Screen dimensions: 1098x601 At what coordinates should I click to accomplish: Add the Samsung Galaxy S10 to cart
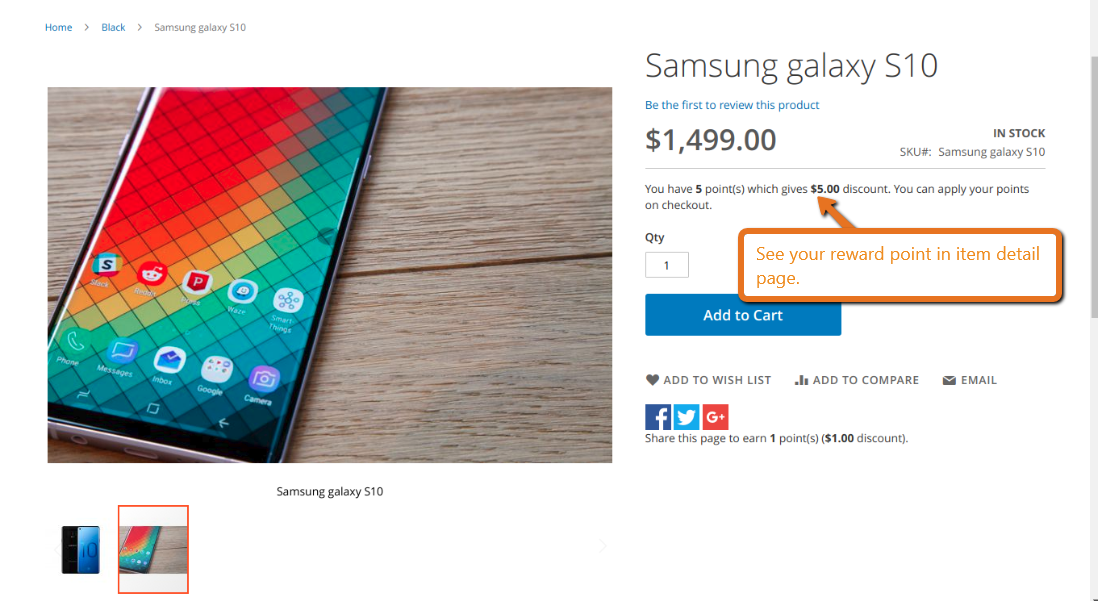point(743,315)
